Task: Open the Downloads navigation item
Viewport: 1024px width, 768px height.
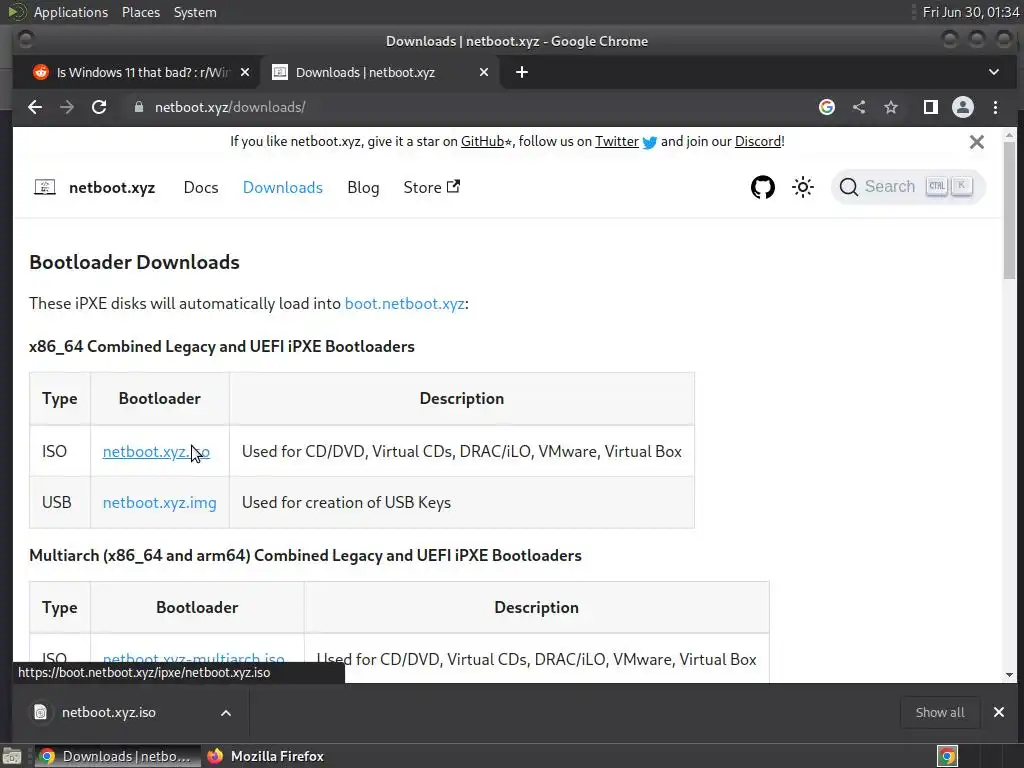Action: (283, 187)
